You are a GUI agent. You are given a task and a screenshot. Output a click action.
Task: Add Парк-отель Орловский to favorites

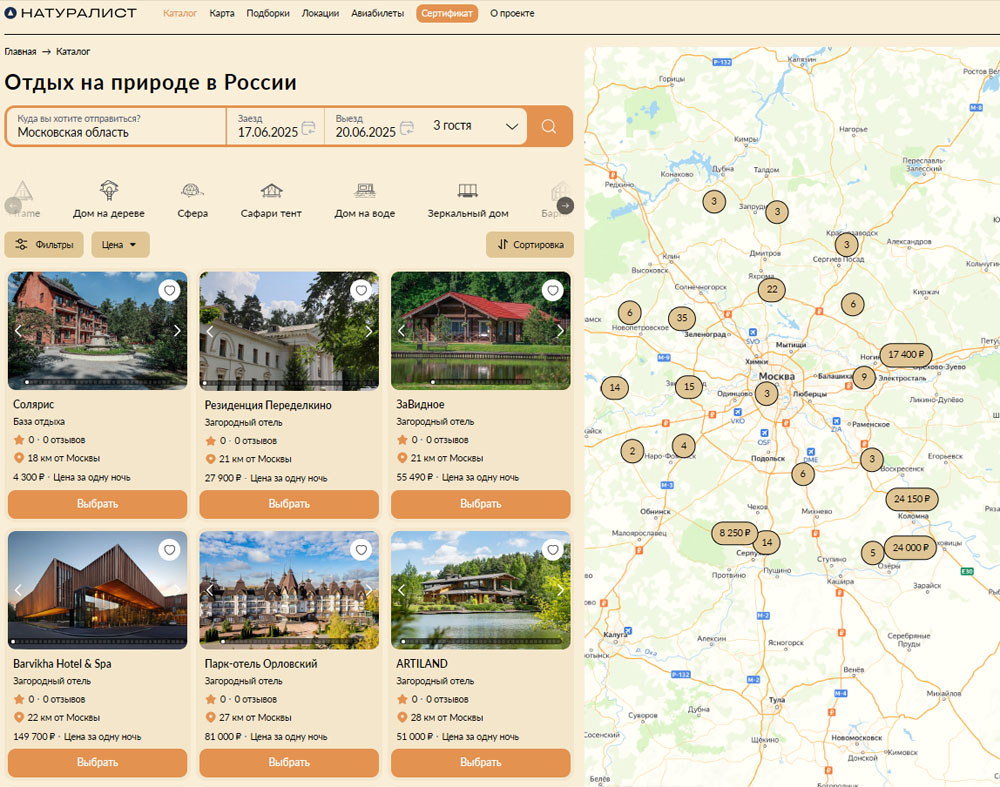(x=361, y=550)
